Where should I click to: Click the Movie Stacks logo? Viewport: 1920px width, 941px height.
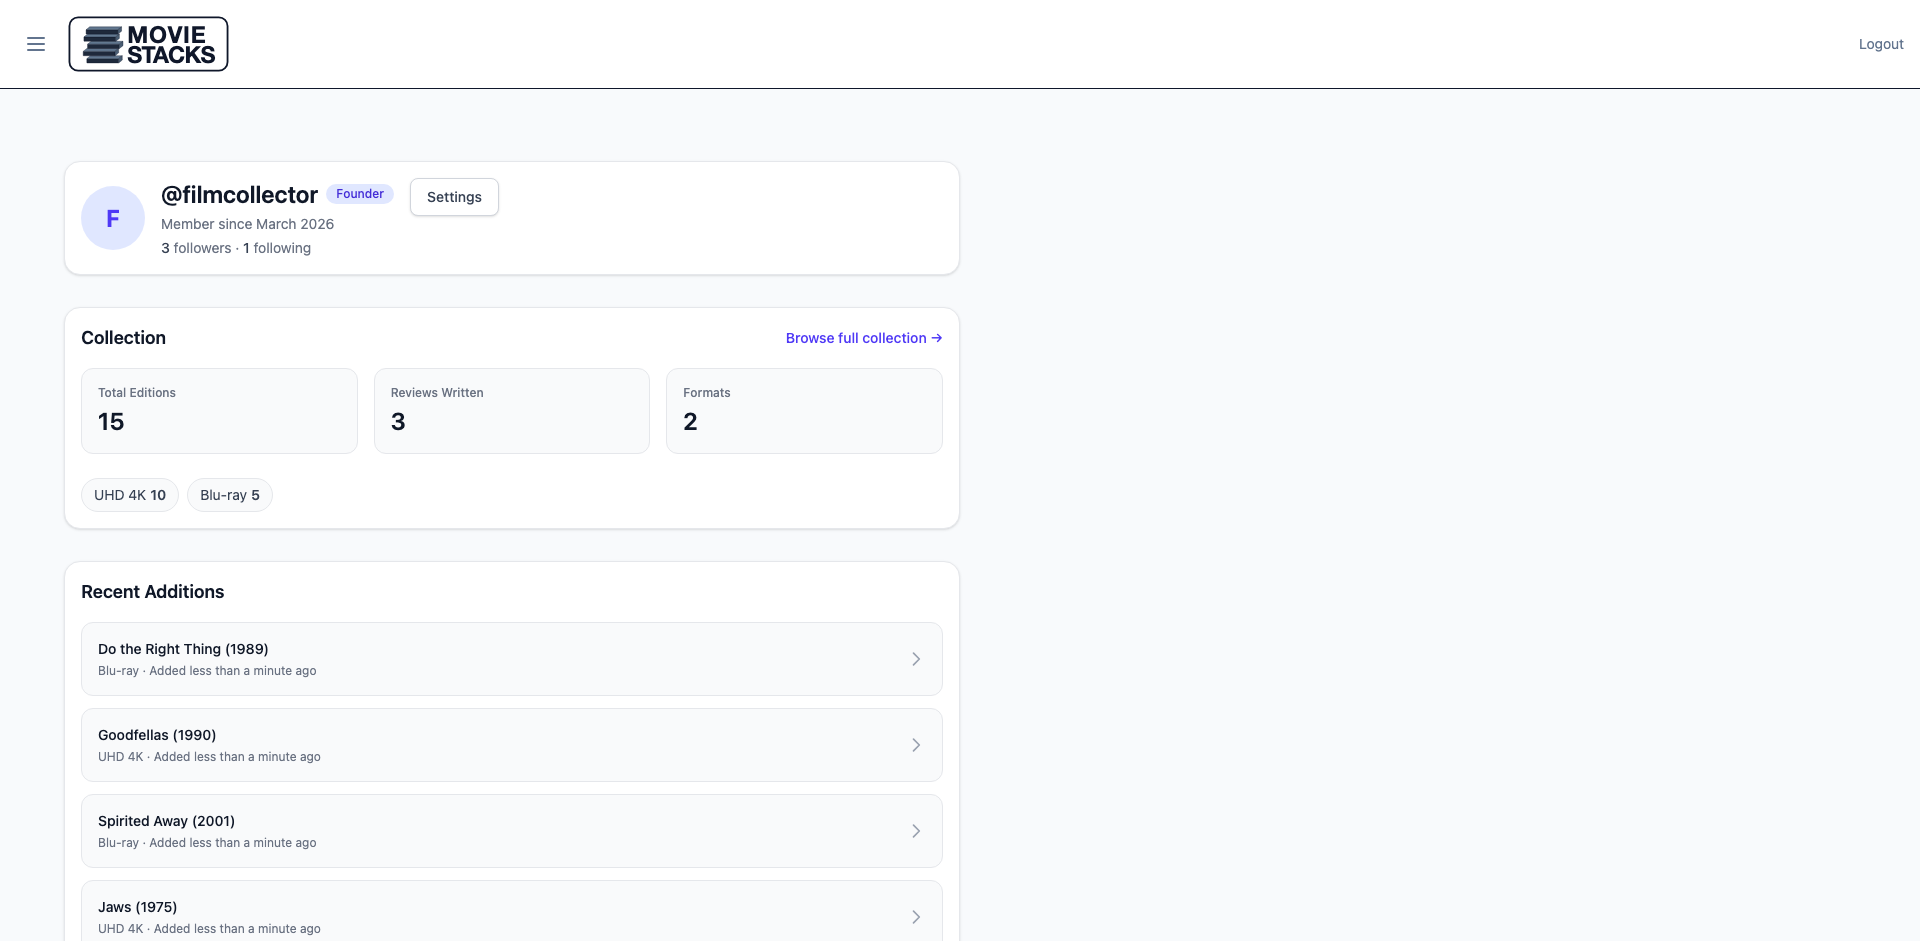pyautogui.click(x=148, y=44)
